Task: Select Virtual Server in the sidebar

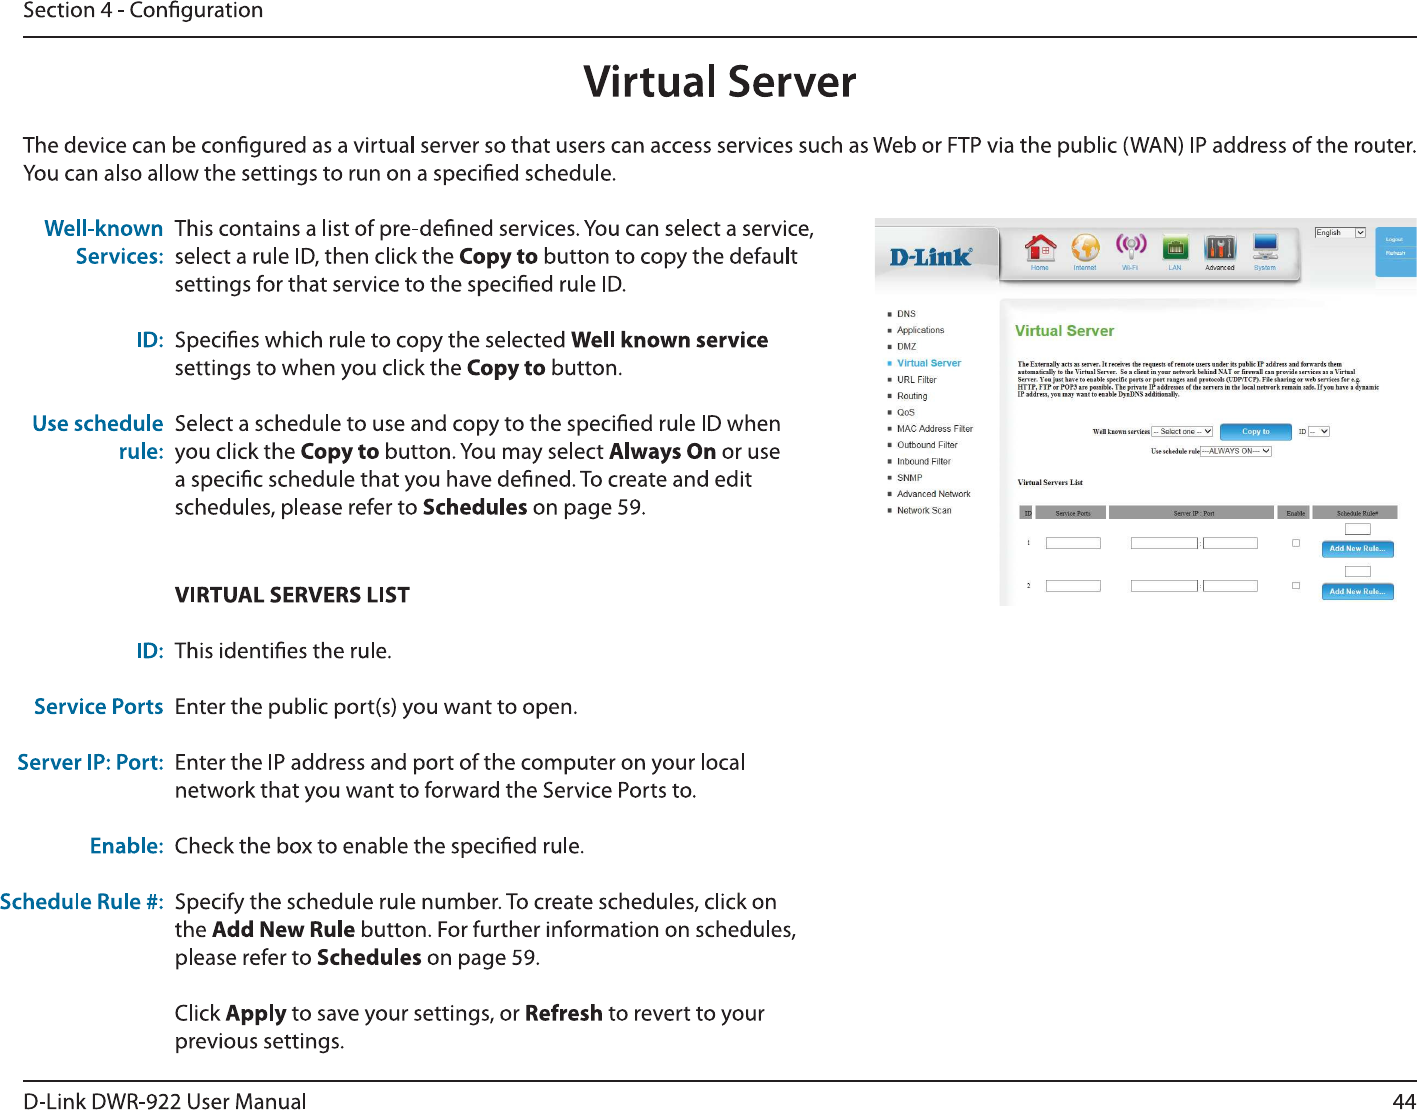Action: click(x=929, y=363)
